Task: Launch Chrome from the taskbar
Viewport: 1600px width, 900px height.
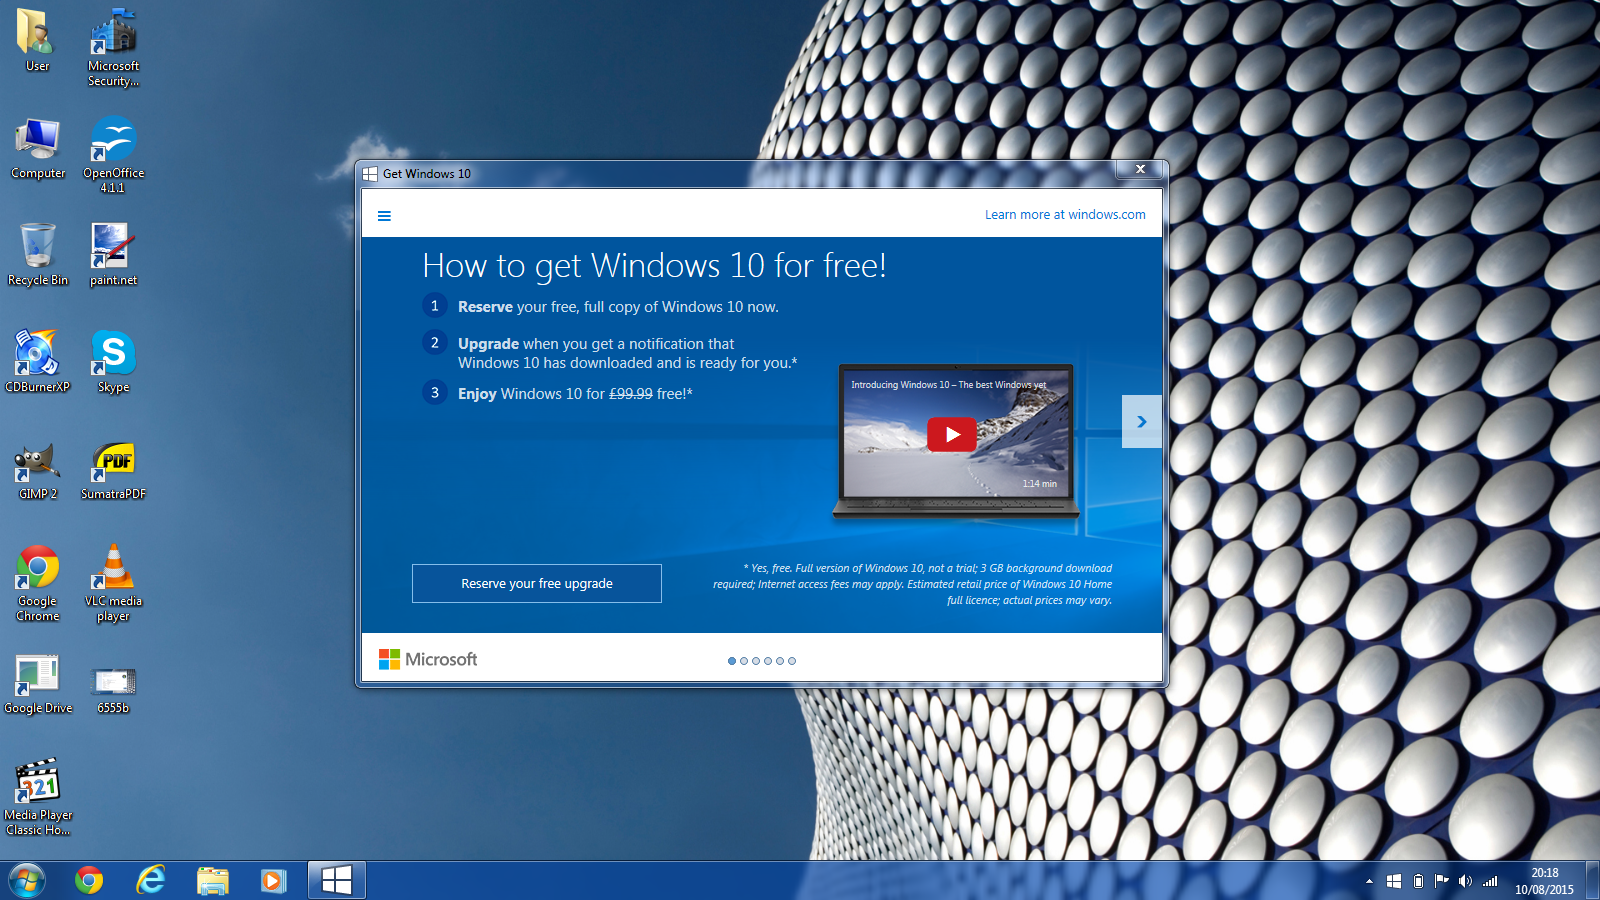Action: tap(89, 881)
